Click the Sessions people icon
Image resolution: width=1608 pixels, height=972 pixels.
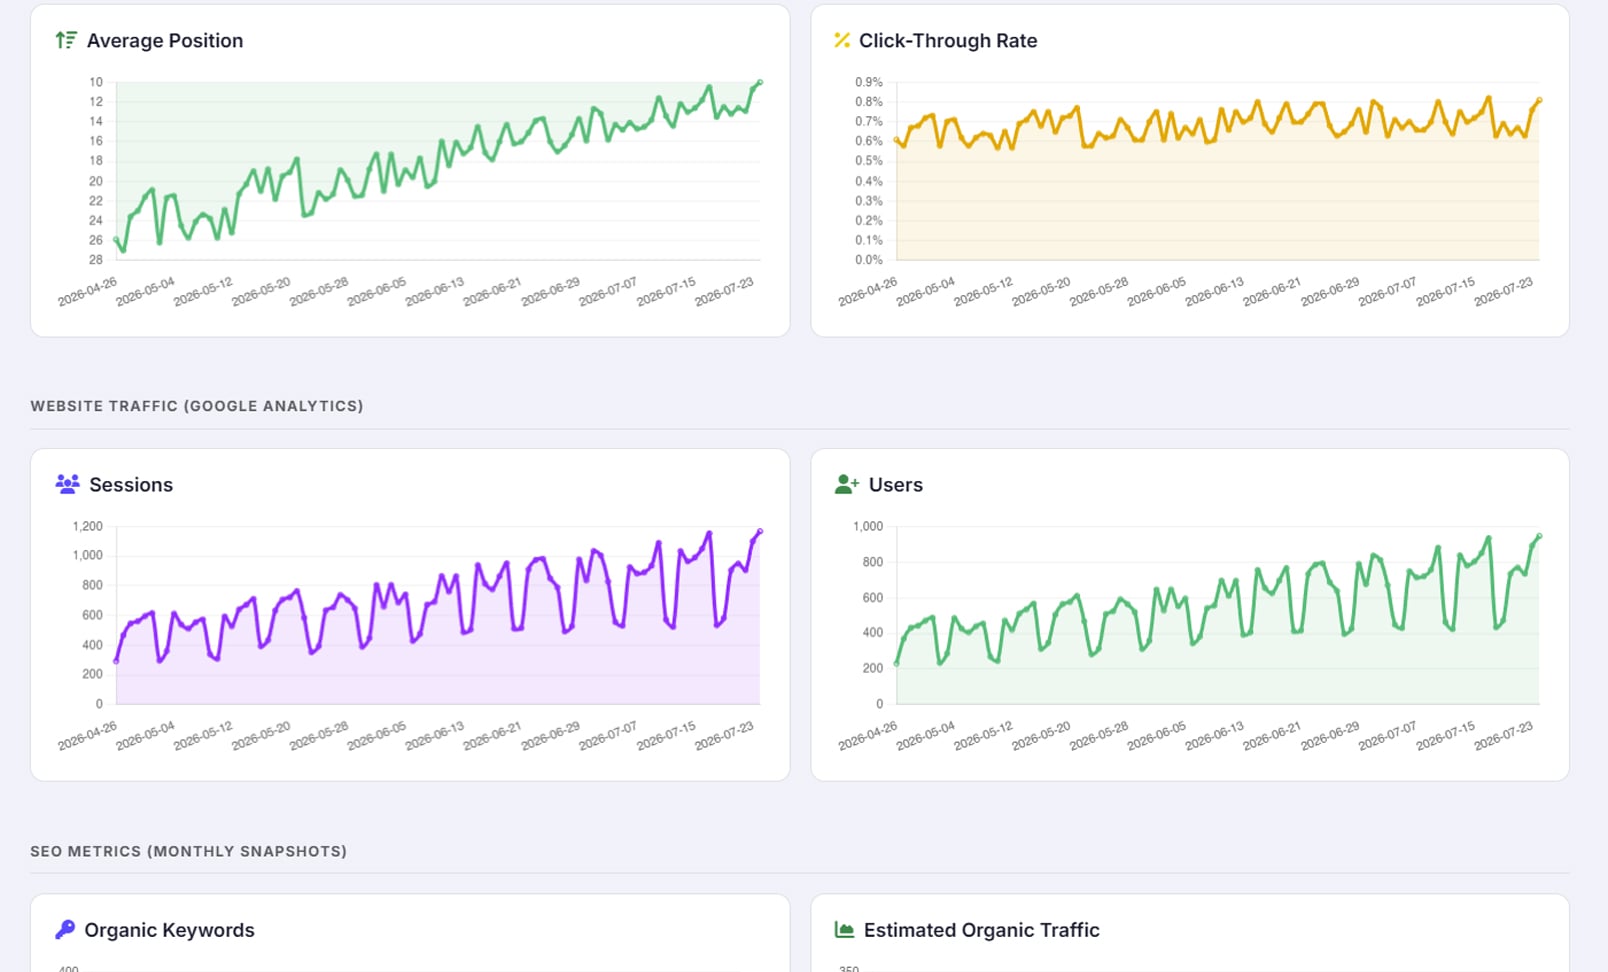(67, 484)
